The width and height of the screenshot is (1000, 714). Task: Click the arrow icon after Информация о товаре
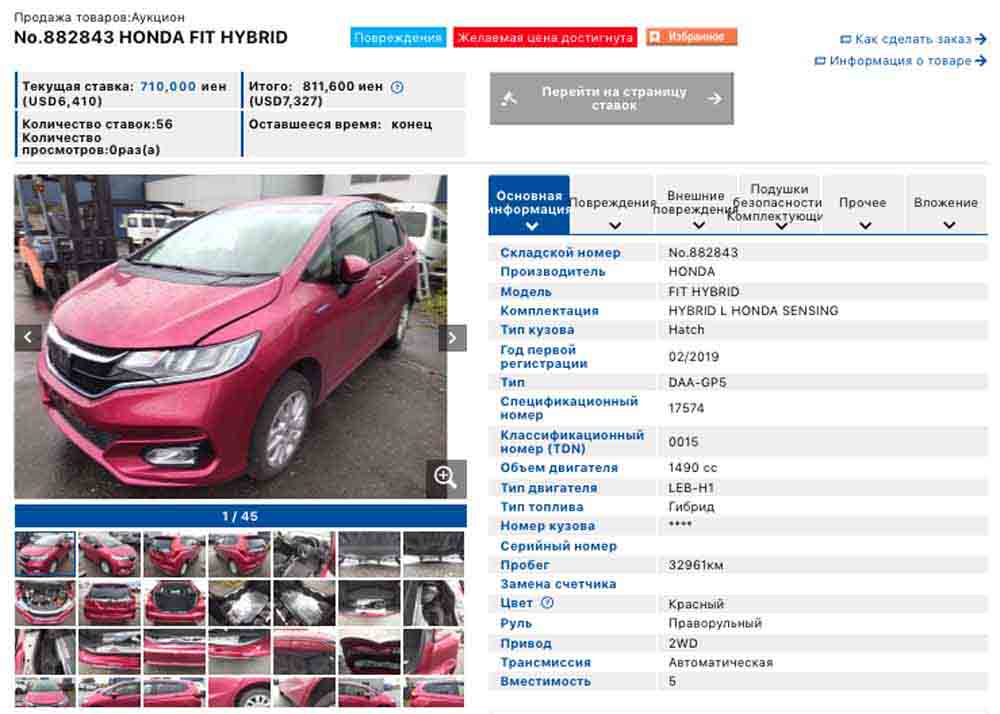(x=981, y=61)
